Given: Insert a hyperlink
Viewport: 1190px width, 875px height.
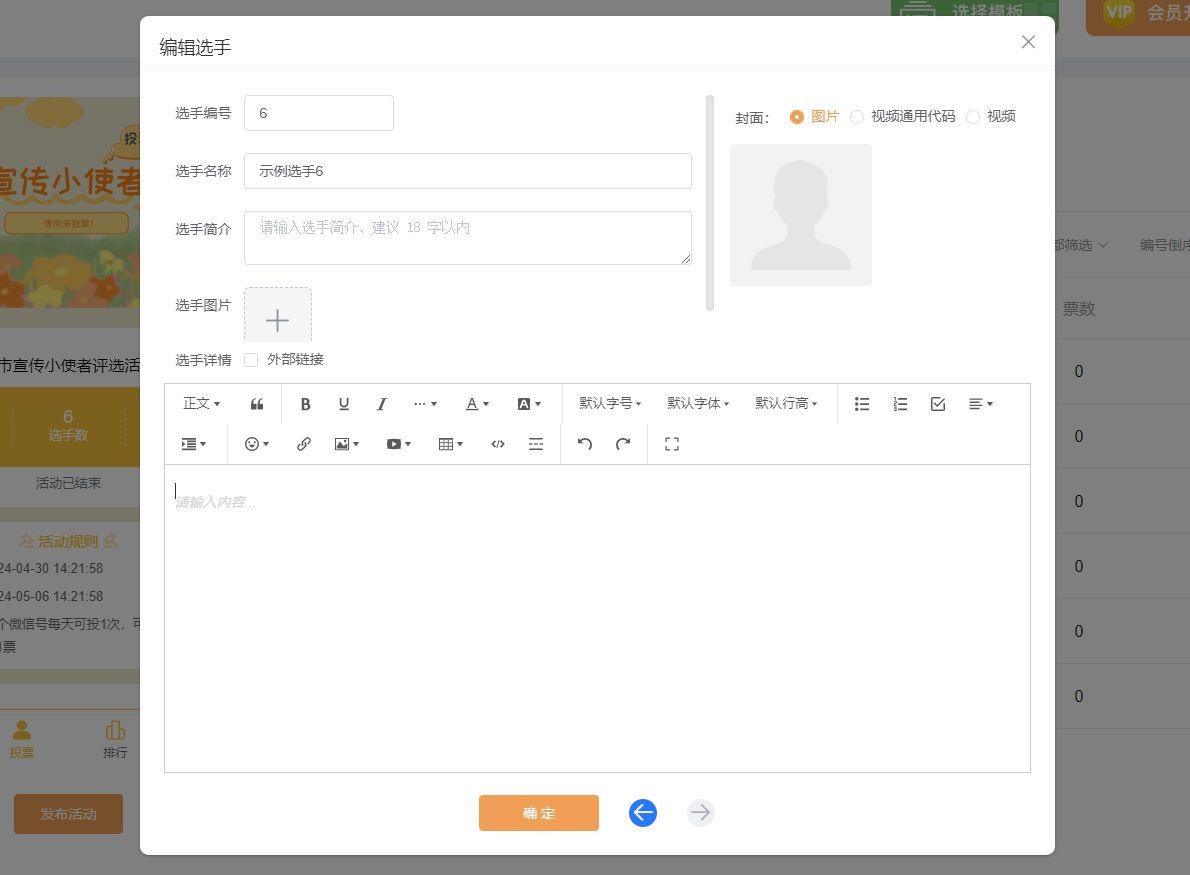Looking at the screenshot, I should [x=304, y=444].
